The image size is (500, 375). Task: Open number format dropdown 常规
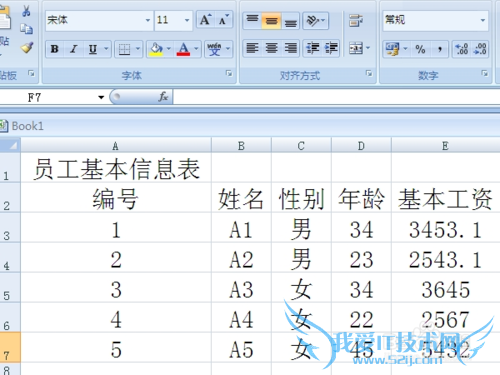click(x=483, y=20)
